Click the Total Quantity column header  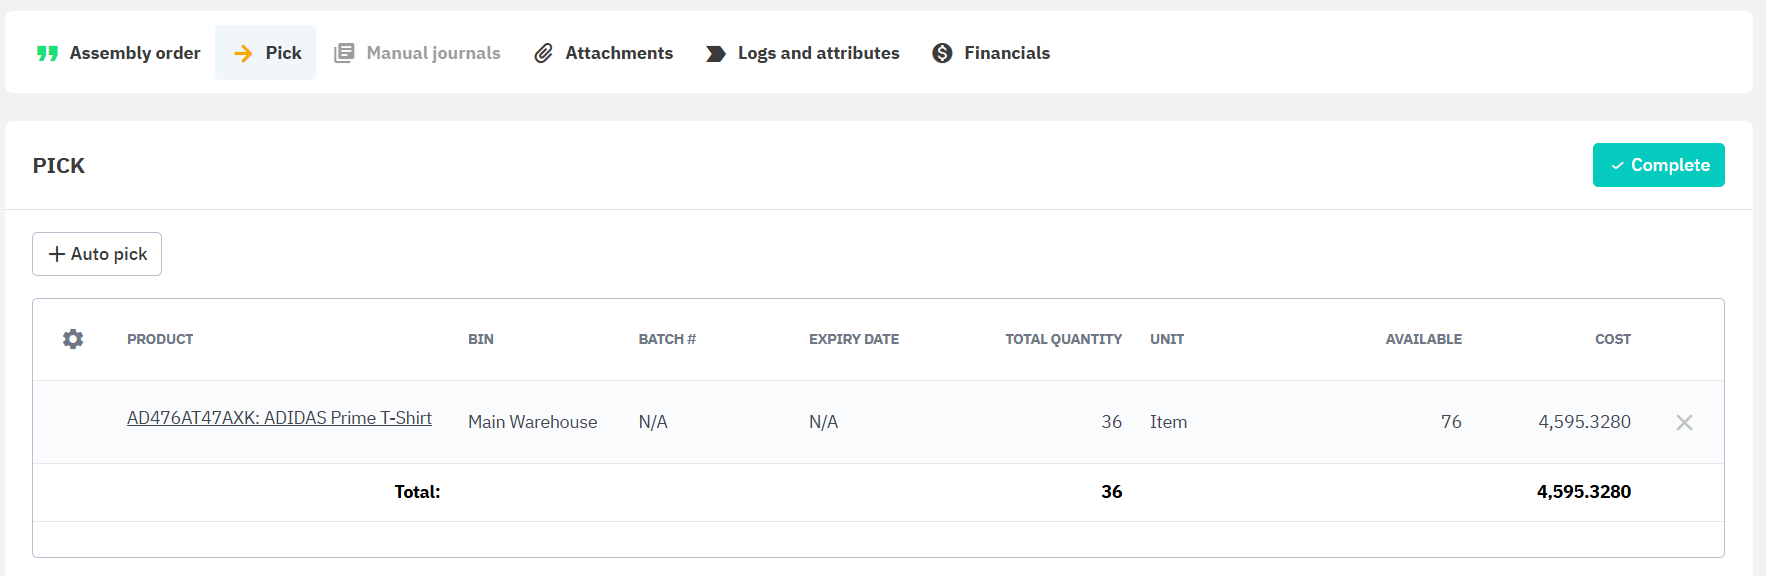(x=1063, y=339)
